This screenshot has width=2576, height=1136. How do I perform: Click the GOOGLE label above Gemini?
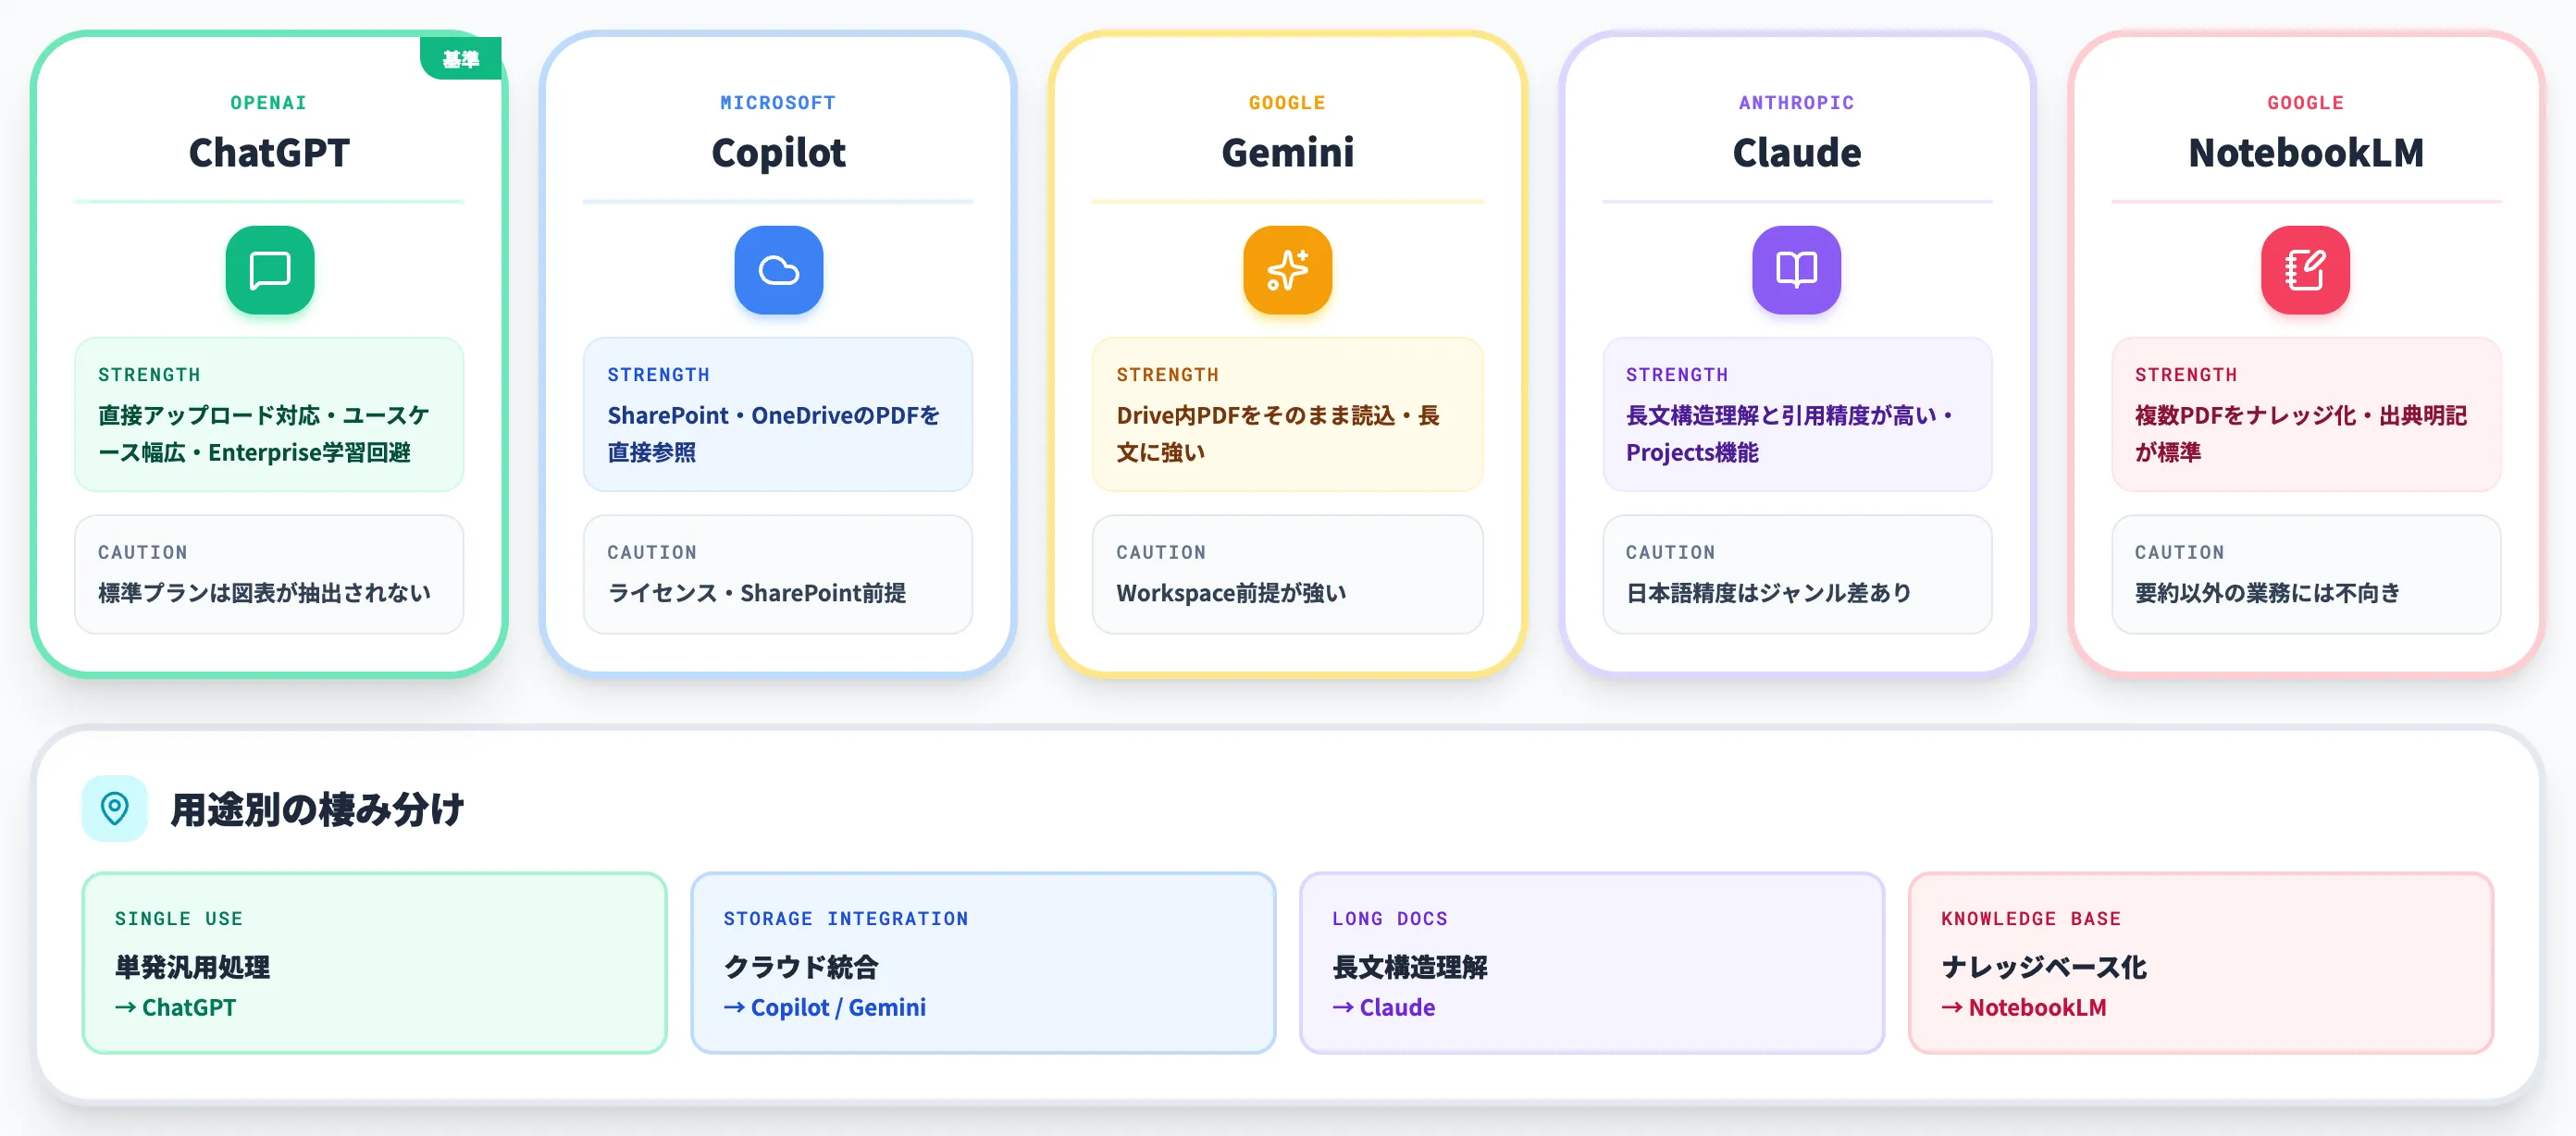tap(1287, 102)
